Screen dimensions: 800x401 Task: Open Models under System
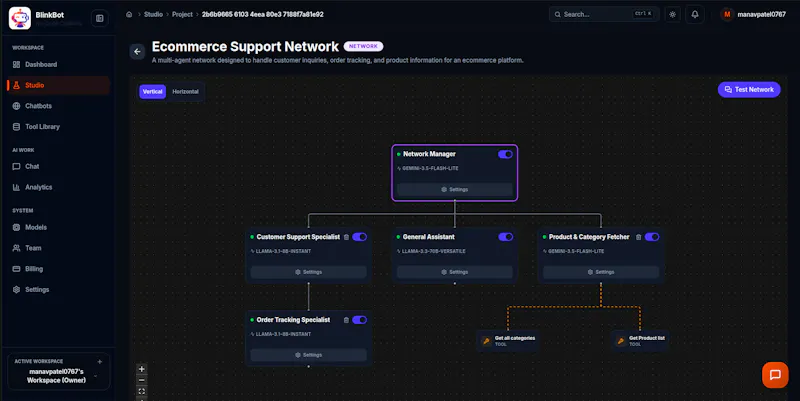[x=59, y=227]
